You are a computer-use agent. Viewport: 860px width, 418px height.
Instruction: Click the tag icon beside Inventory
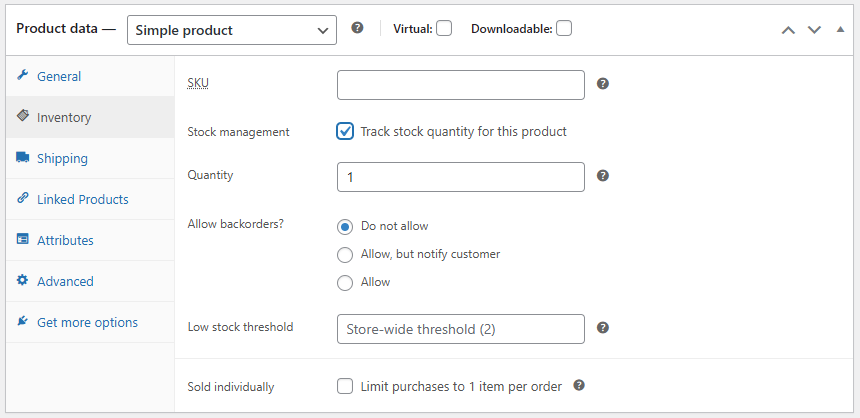pyautogui.click(x=22, y=116)
